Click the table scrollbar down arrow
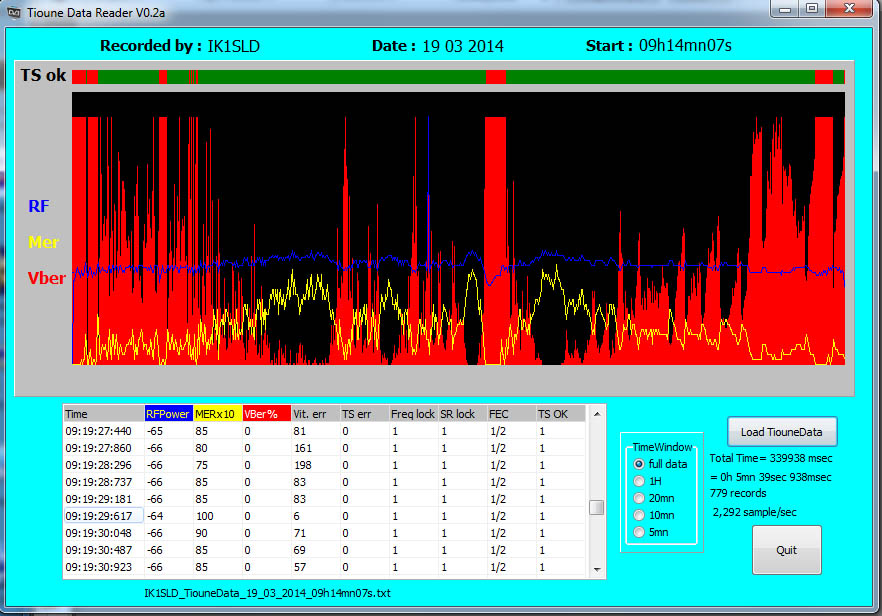The image size is (882, 616). click(x=596, y=570)
